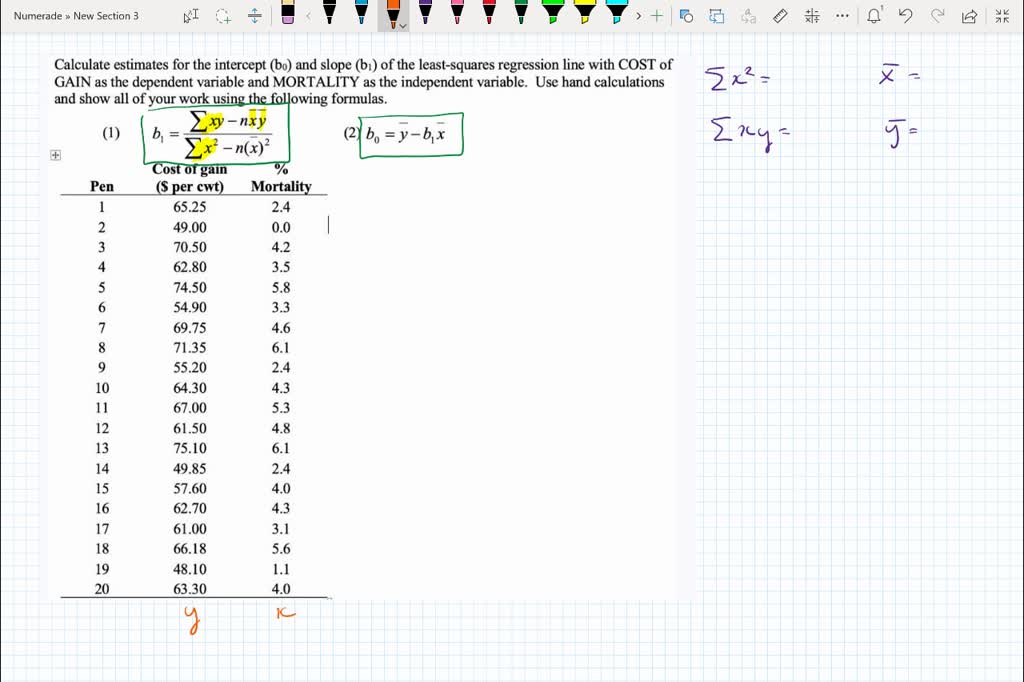Toggle the text selection cursor mode
This screenshot has width=1024, height=682.
[x=191, y=15]
